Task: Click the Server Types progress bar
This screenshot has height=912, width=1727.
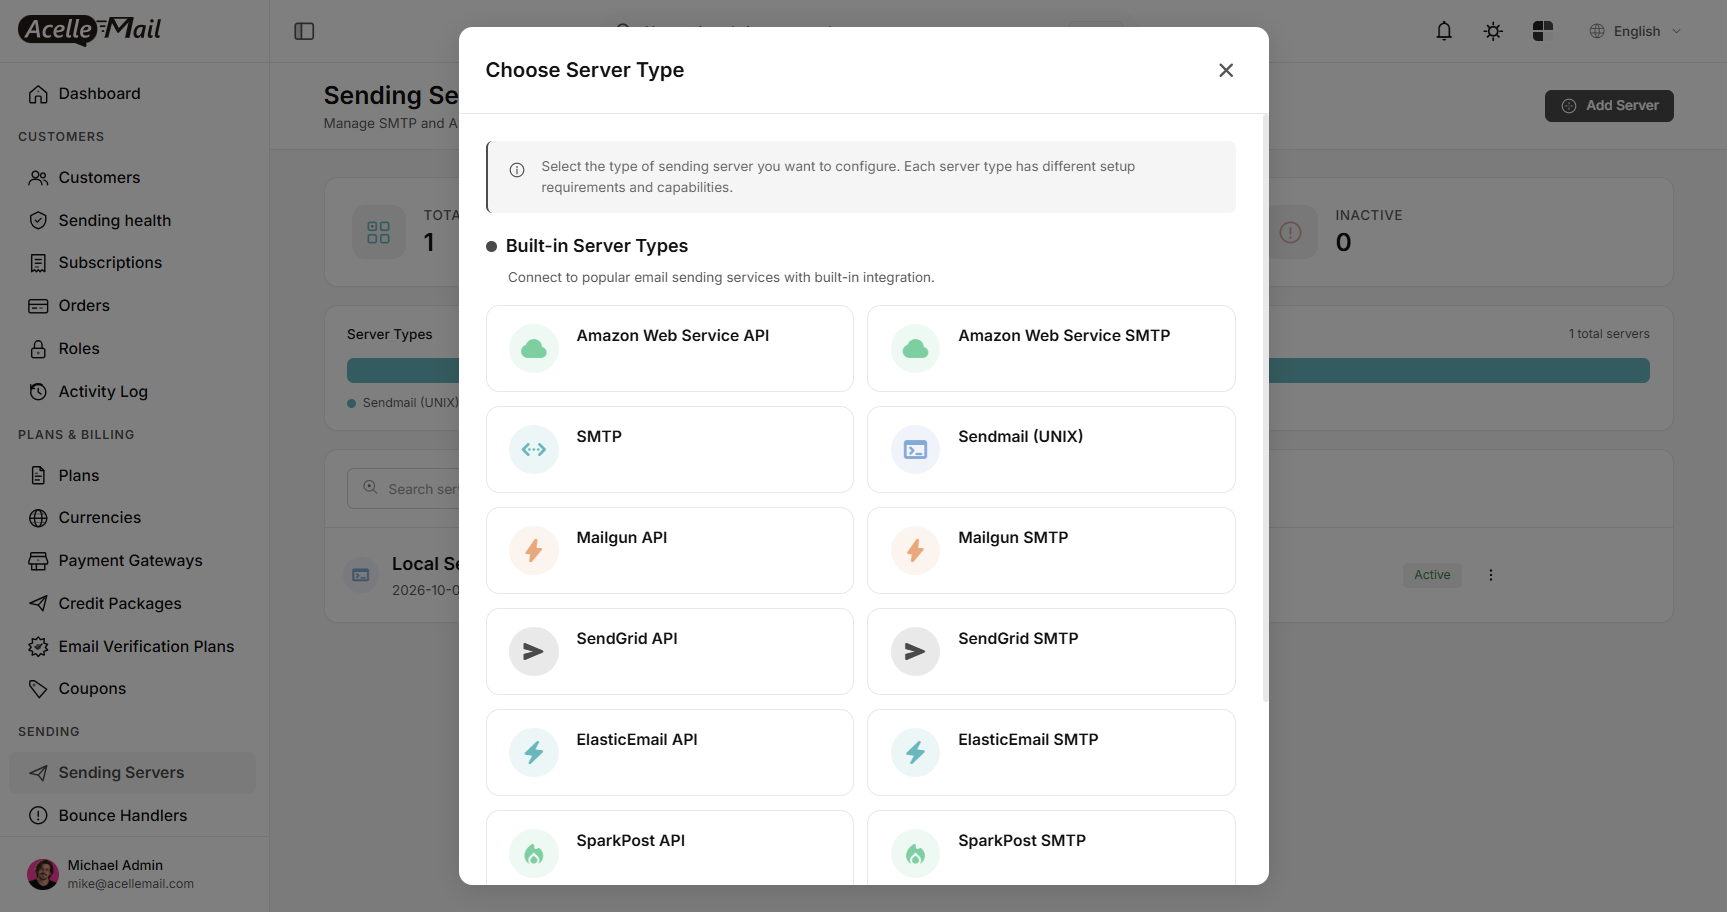Action: [1459, 371]
